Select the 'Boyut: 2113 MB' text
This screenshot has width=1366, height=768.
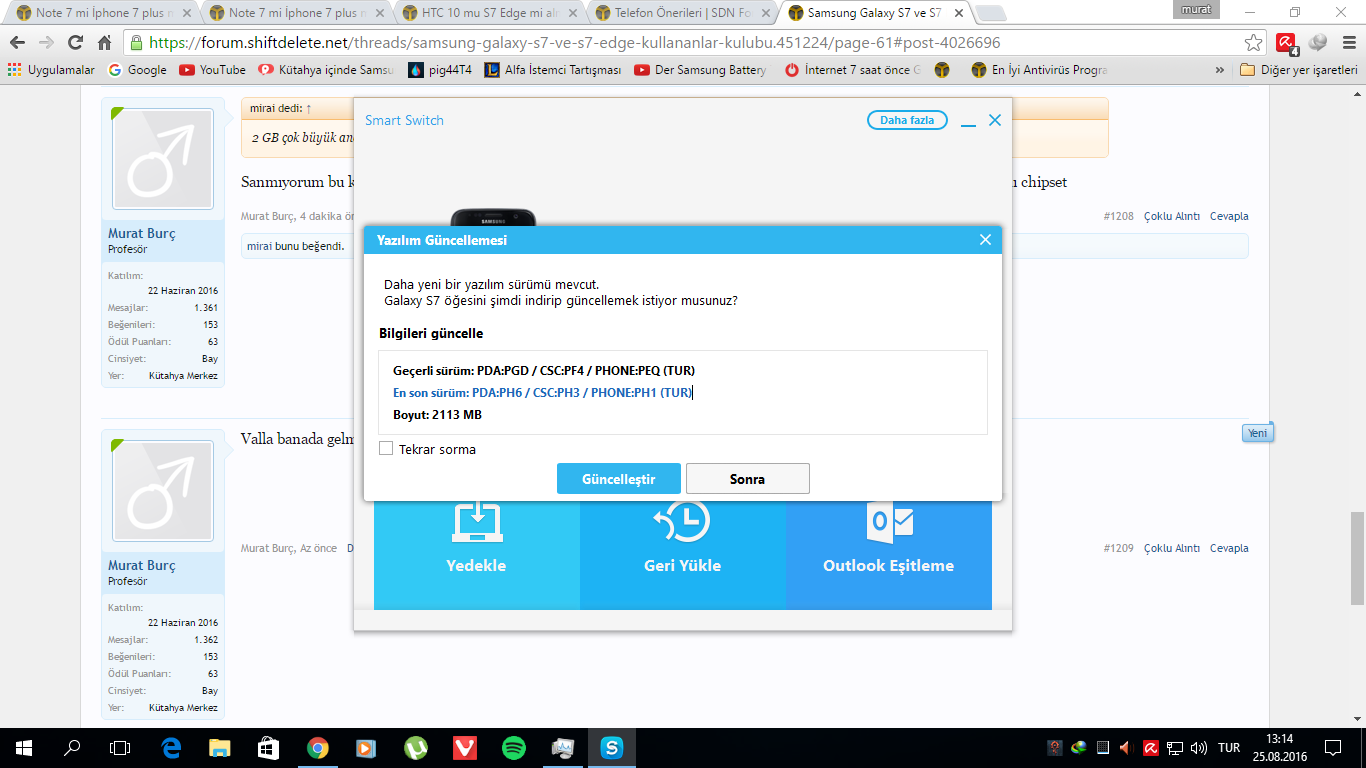(437, 415)
